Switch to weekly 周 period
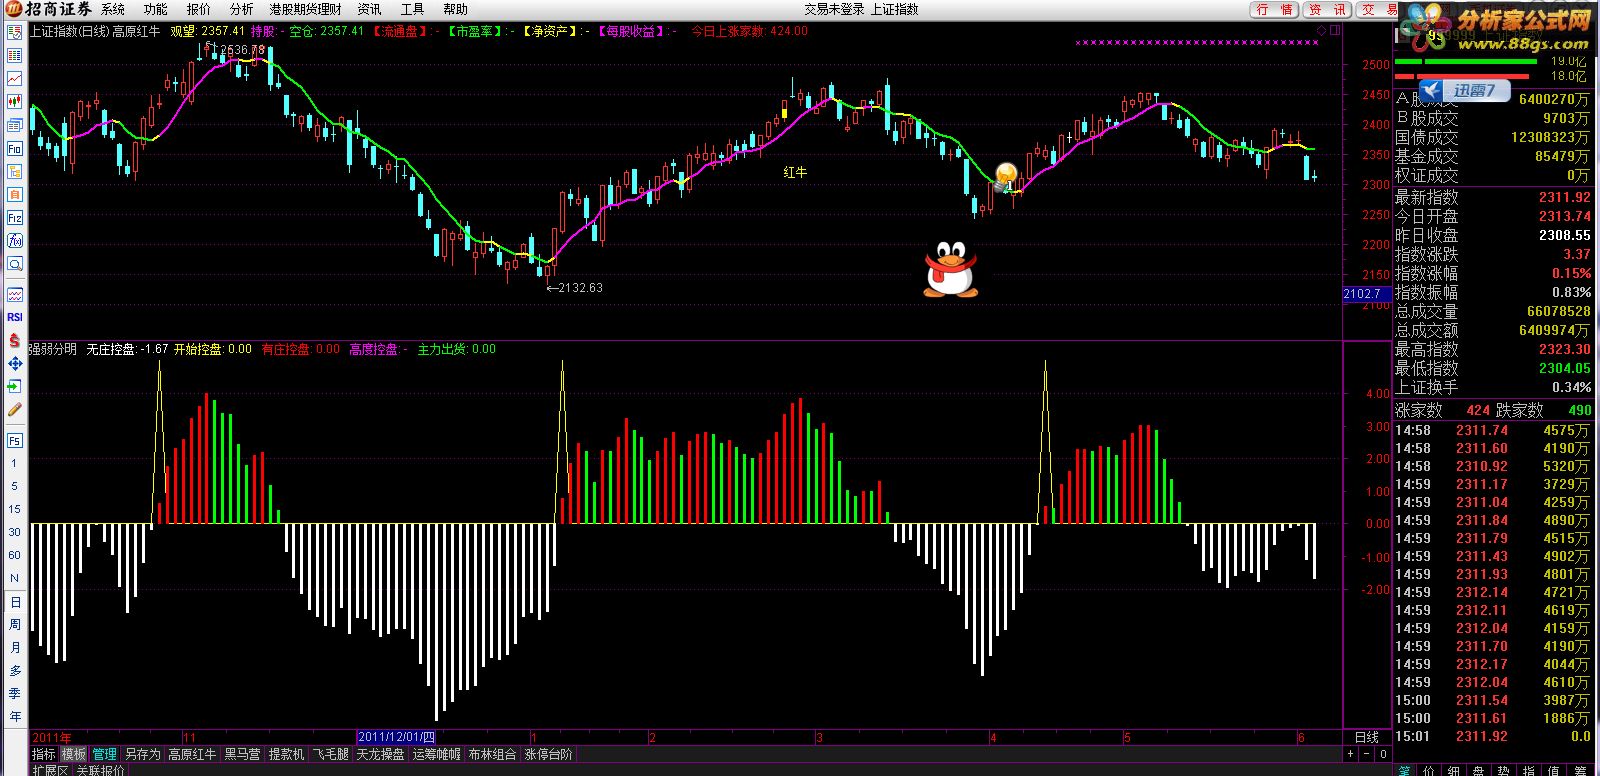Viewport: 1600px width, 776px height. coord(15,625)
